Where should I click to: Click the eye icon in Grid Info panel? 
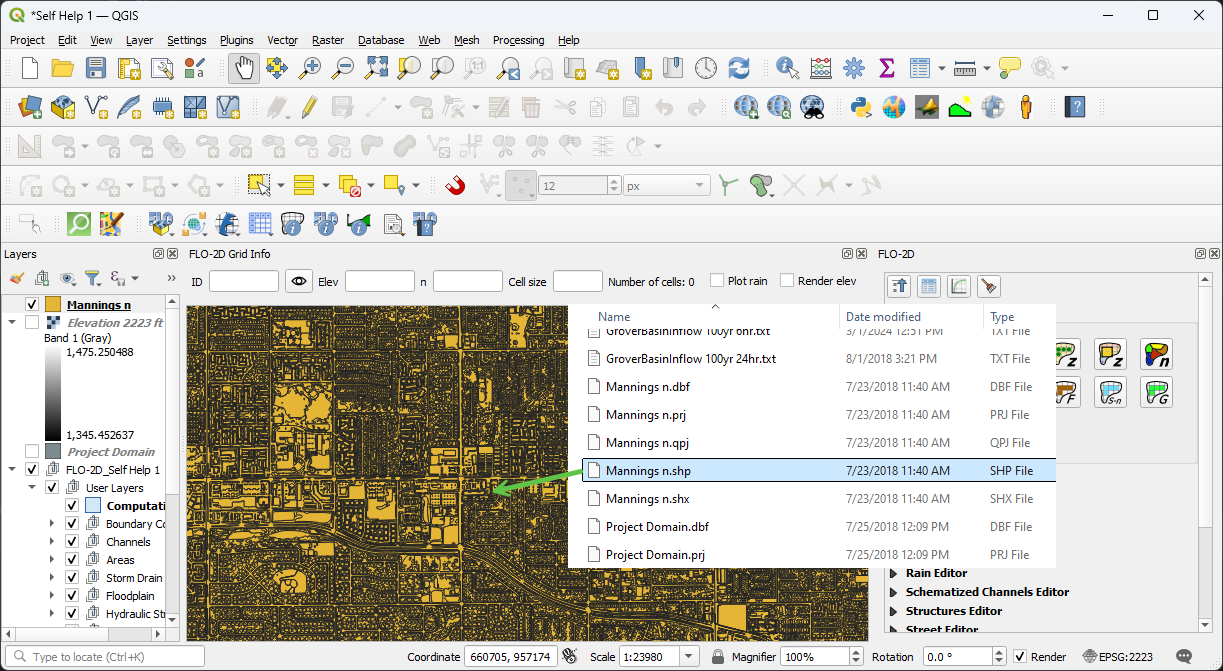[x=299, y=282]
